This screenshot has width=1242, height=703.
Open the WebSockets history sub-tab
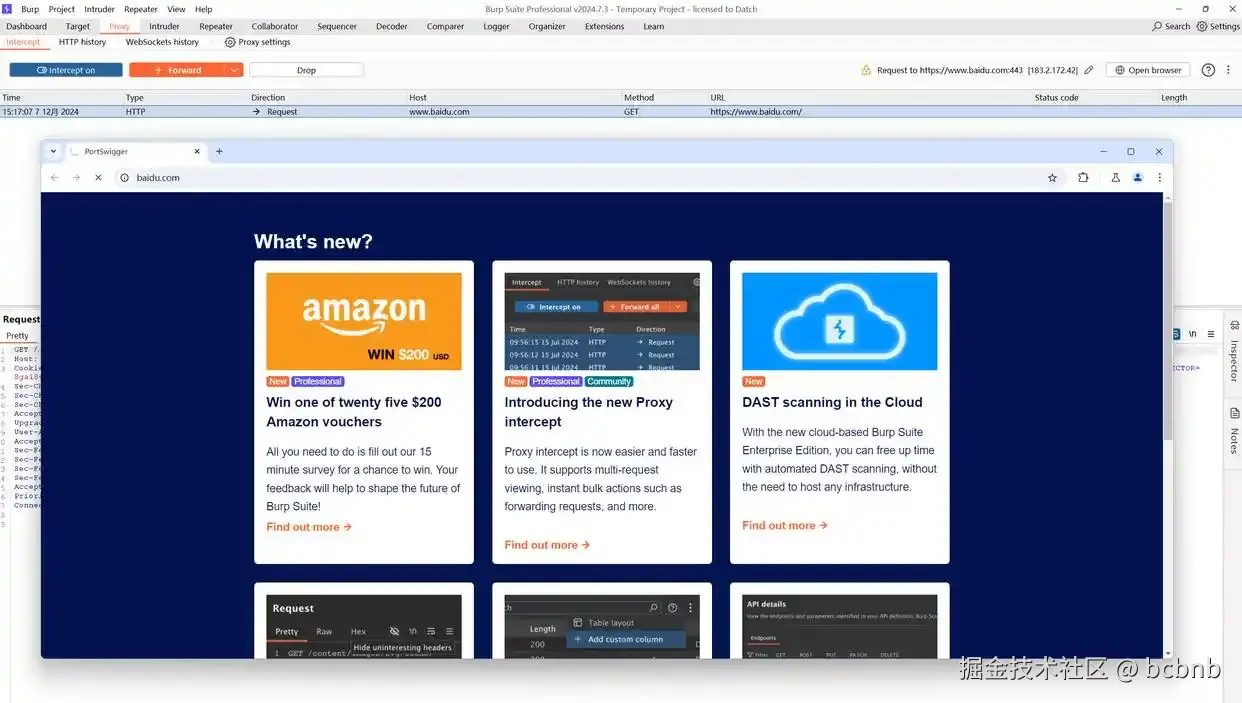pyautogui.click(x=162, y=42)
